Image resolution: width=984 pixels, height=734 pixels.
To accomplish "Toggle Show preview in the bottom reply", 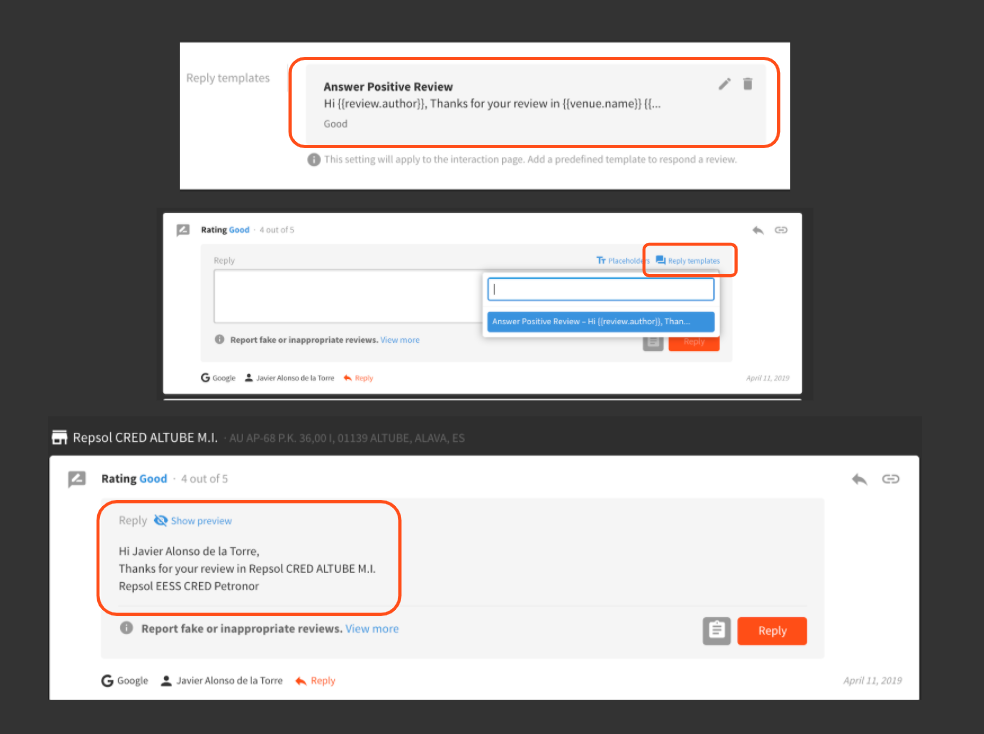I will 193,521.
